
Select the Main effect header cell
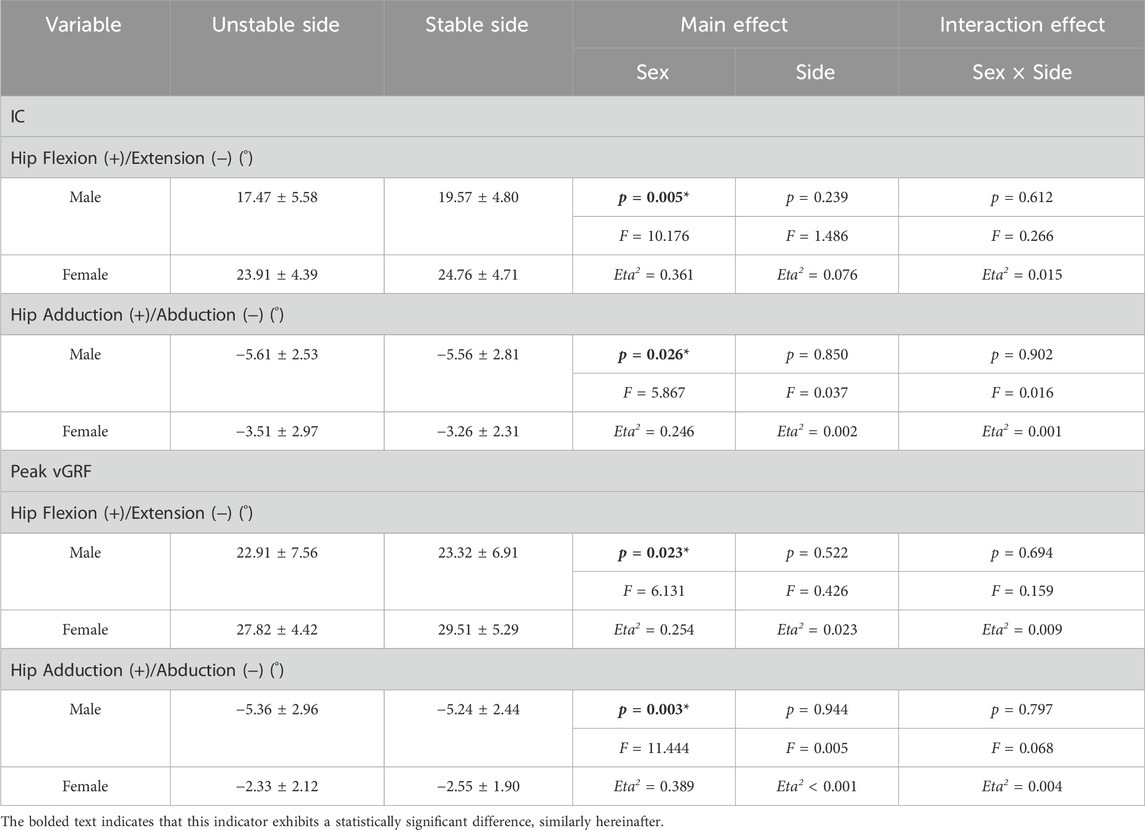coord(735,24)
